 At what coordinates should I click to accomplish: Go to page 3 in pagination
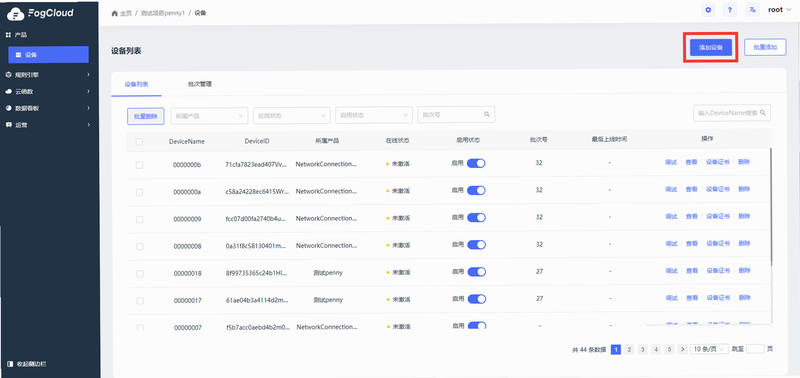(643, 349)
